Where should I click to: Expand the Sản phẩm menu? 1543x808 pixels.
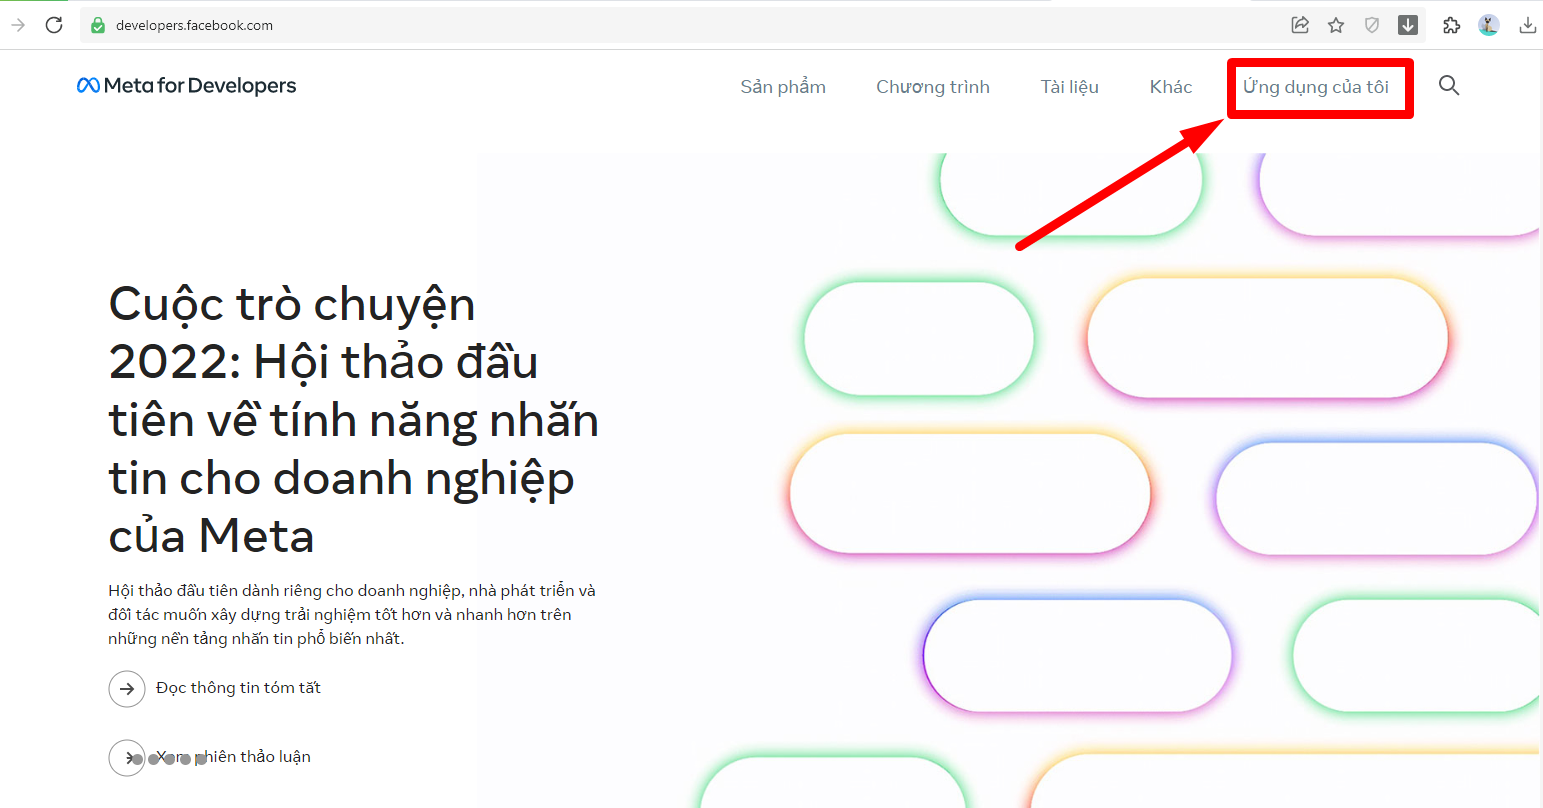783,87
